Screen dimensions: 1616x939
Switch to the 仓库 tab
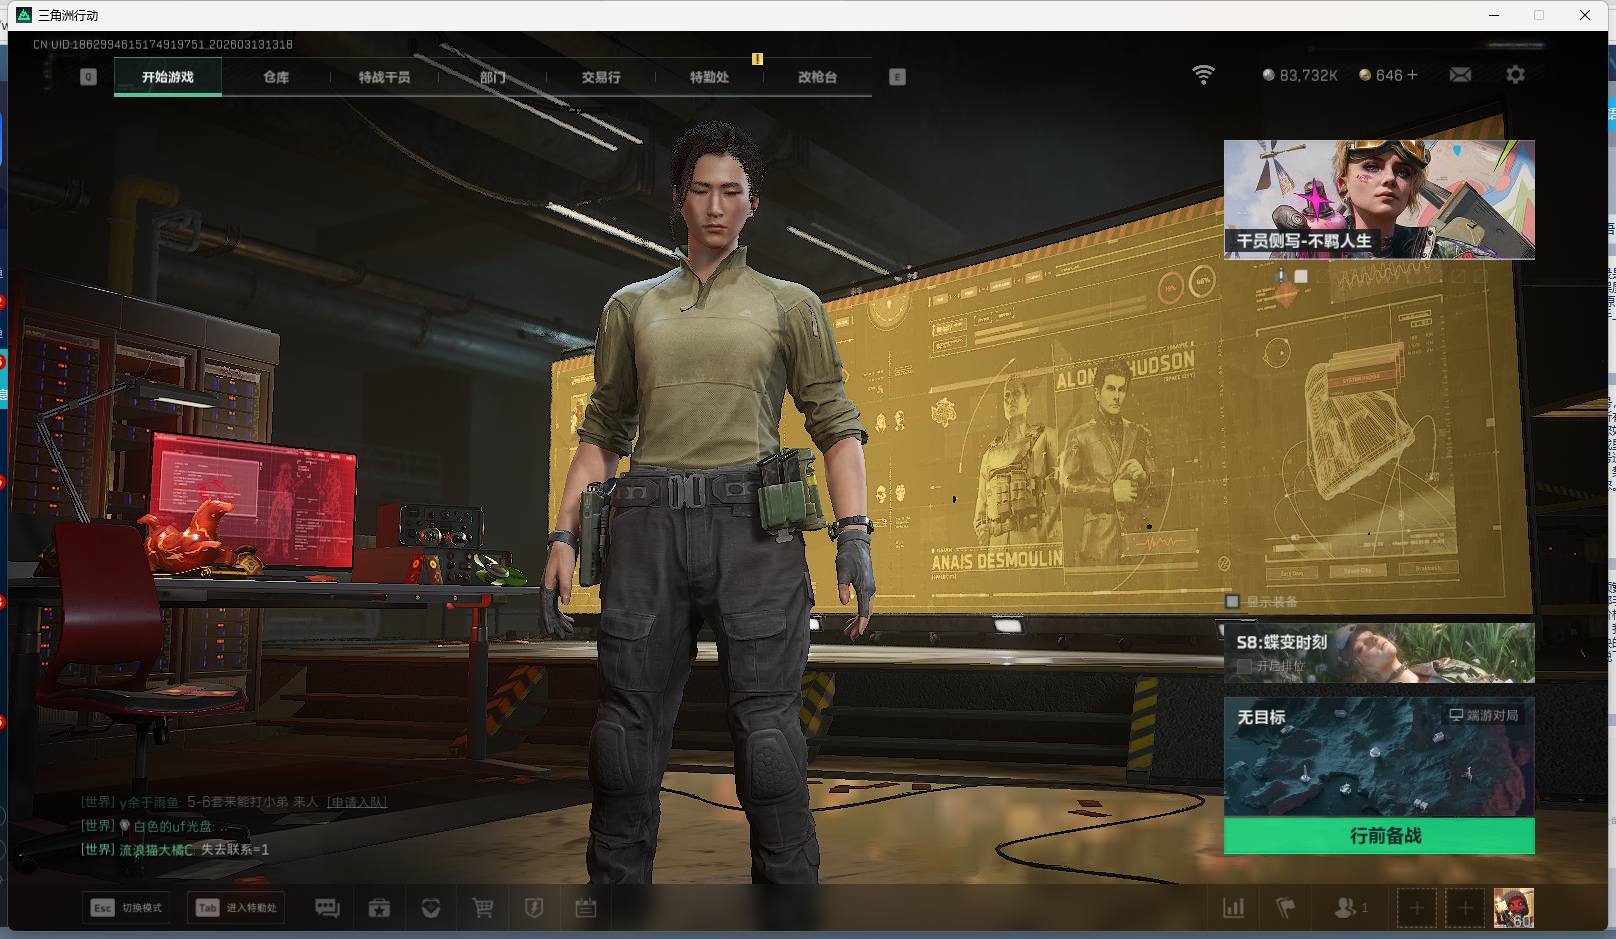coord(276,77)
